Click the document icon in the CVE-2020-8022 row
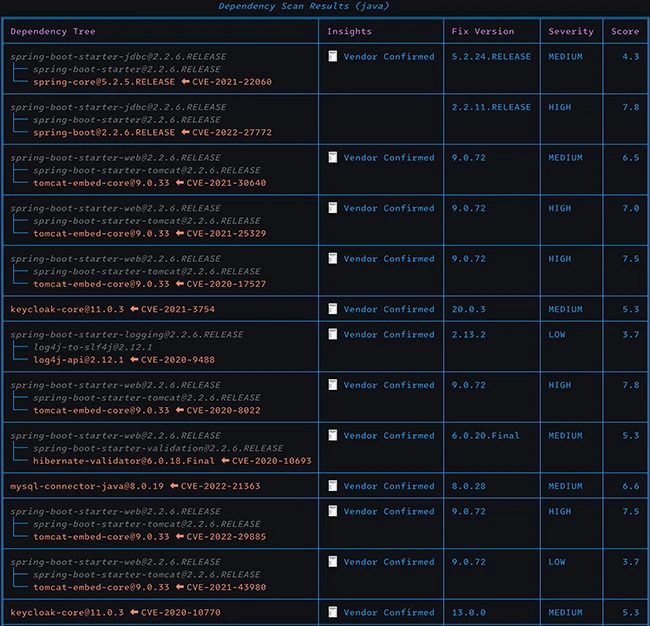The height and width of the screenshot is (626, 650). click(x=332, y=385)
